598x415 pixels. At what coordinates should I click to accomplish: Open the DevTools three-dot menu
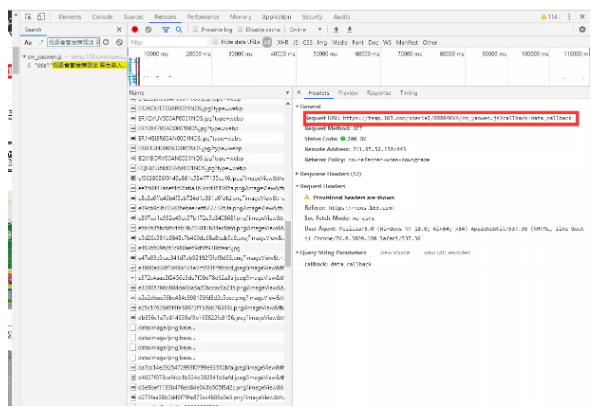569,17
